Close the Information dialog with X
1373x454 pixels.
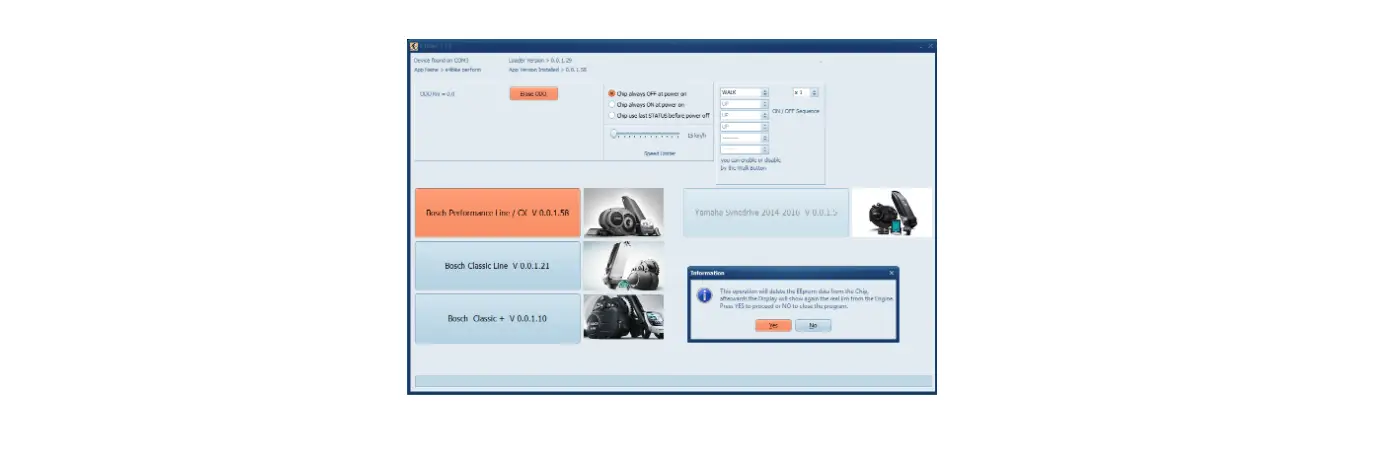coord(892,272)
